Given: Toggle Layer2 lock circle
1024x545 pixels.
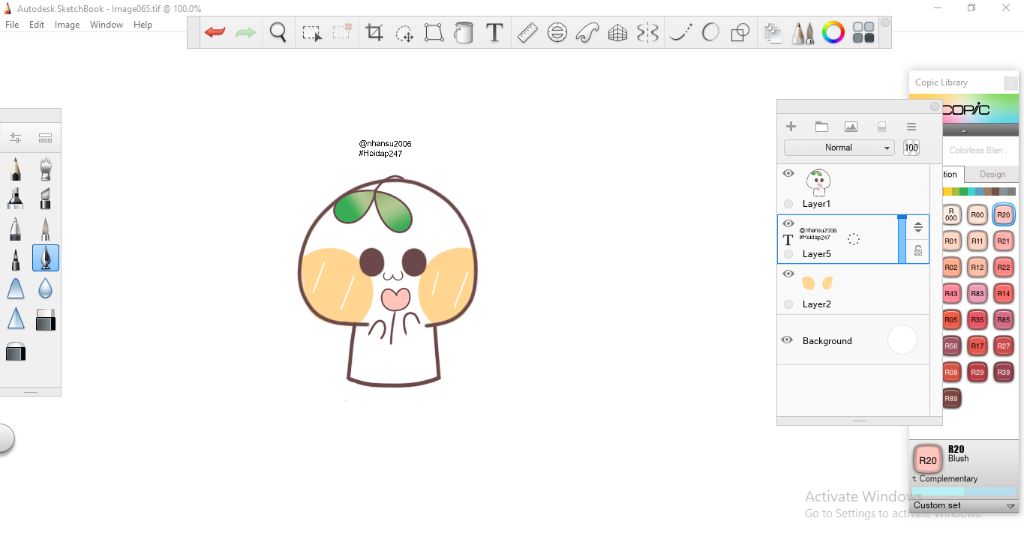Looking at the screenshot, I should point(788,304).
